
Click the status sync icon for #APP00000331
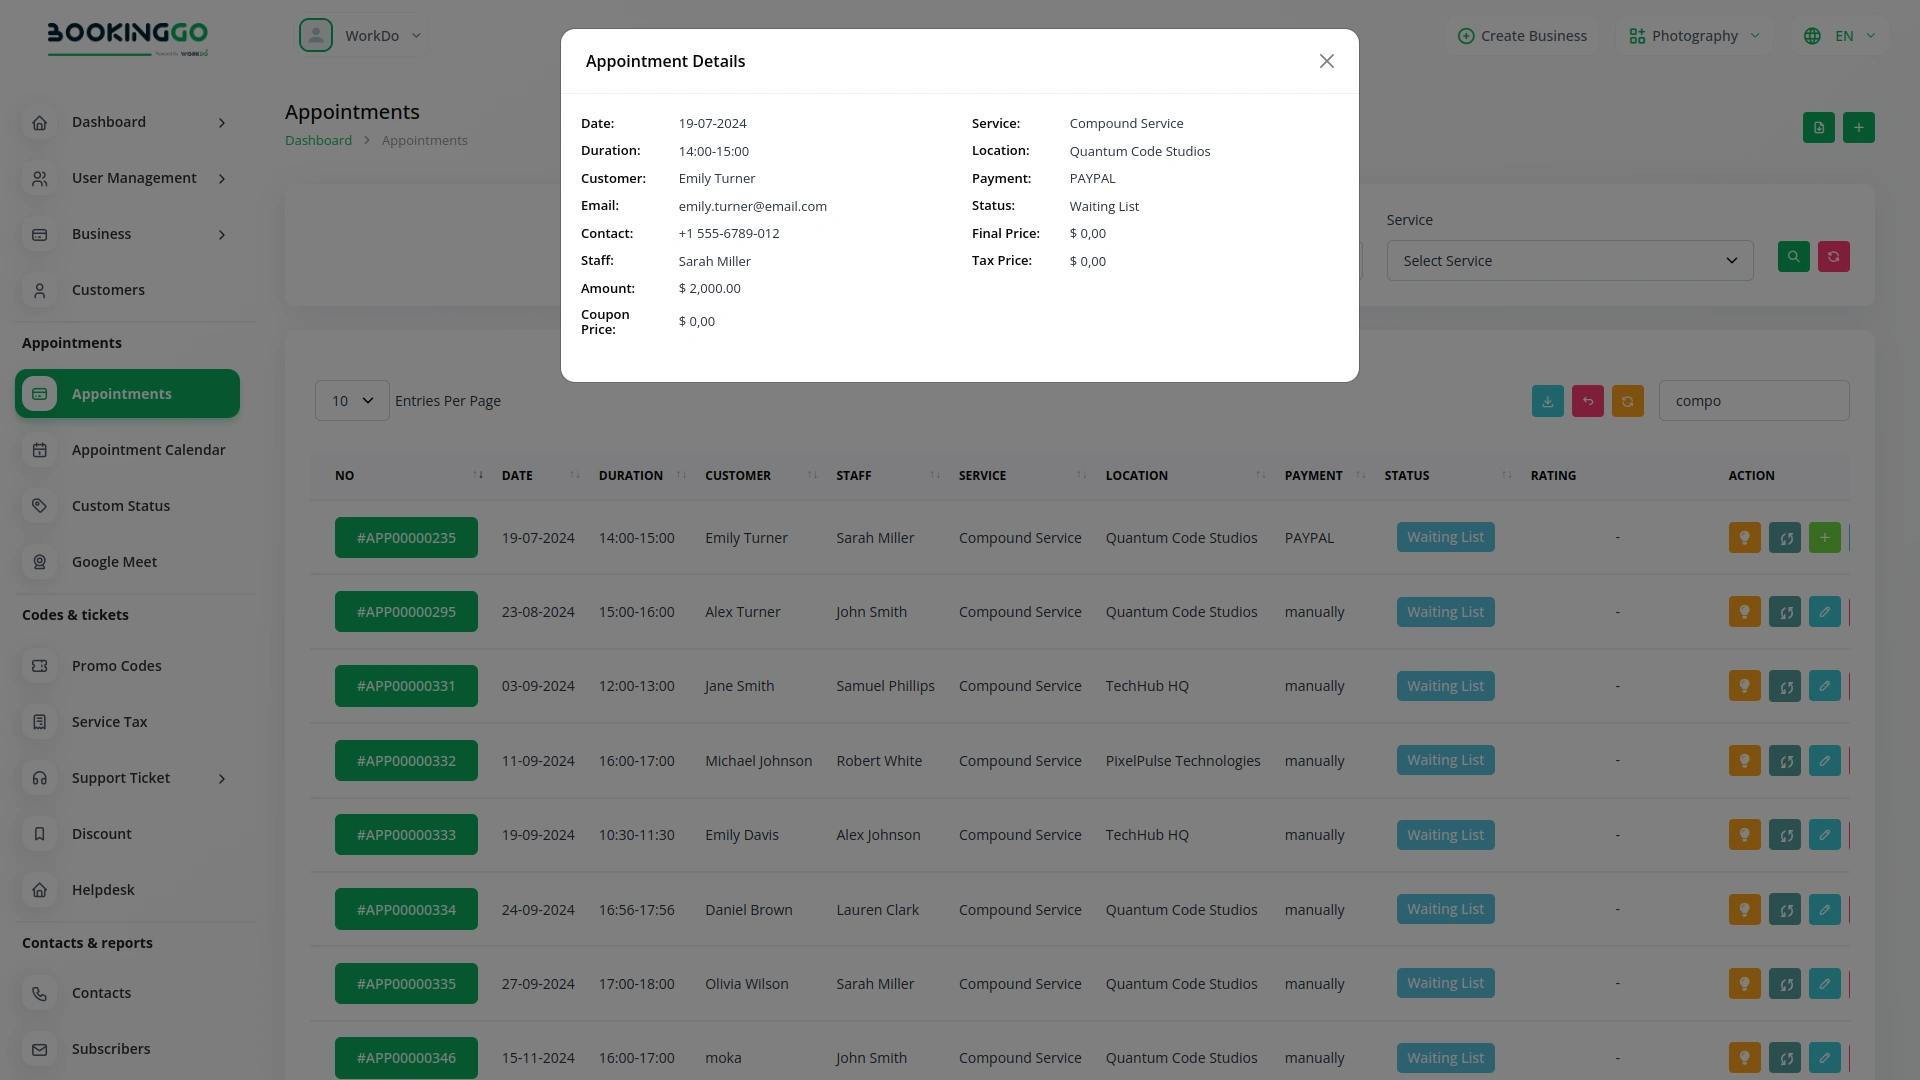click(x=1785, y=686)
